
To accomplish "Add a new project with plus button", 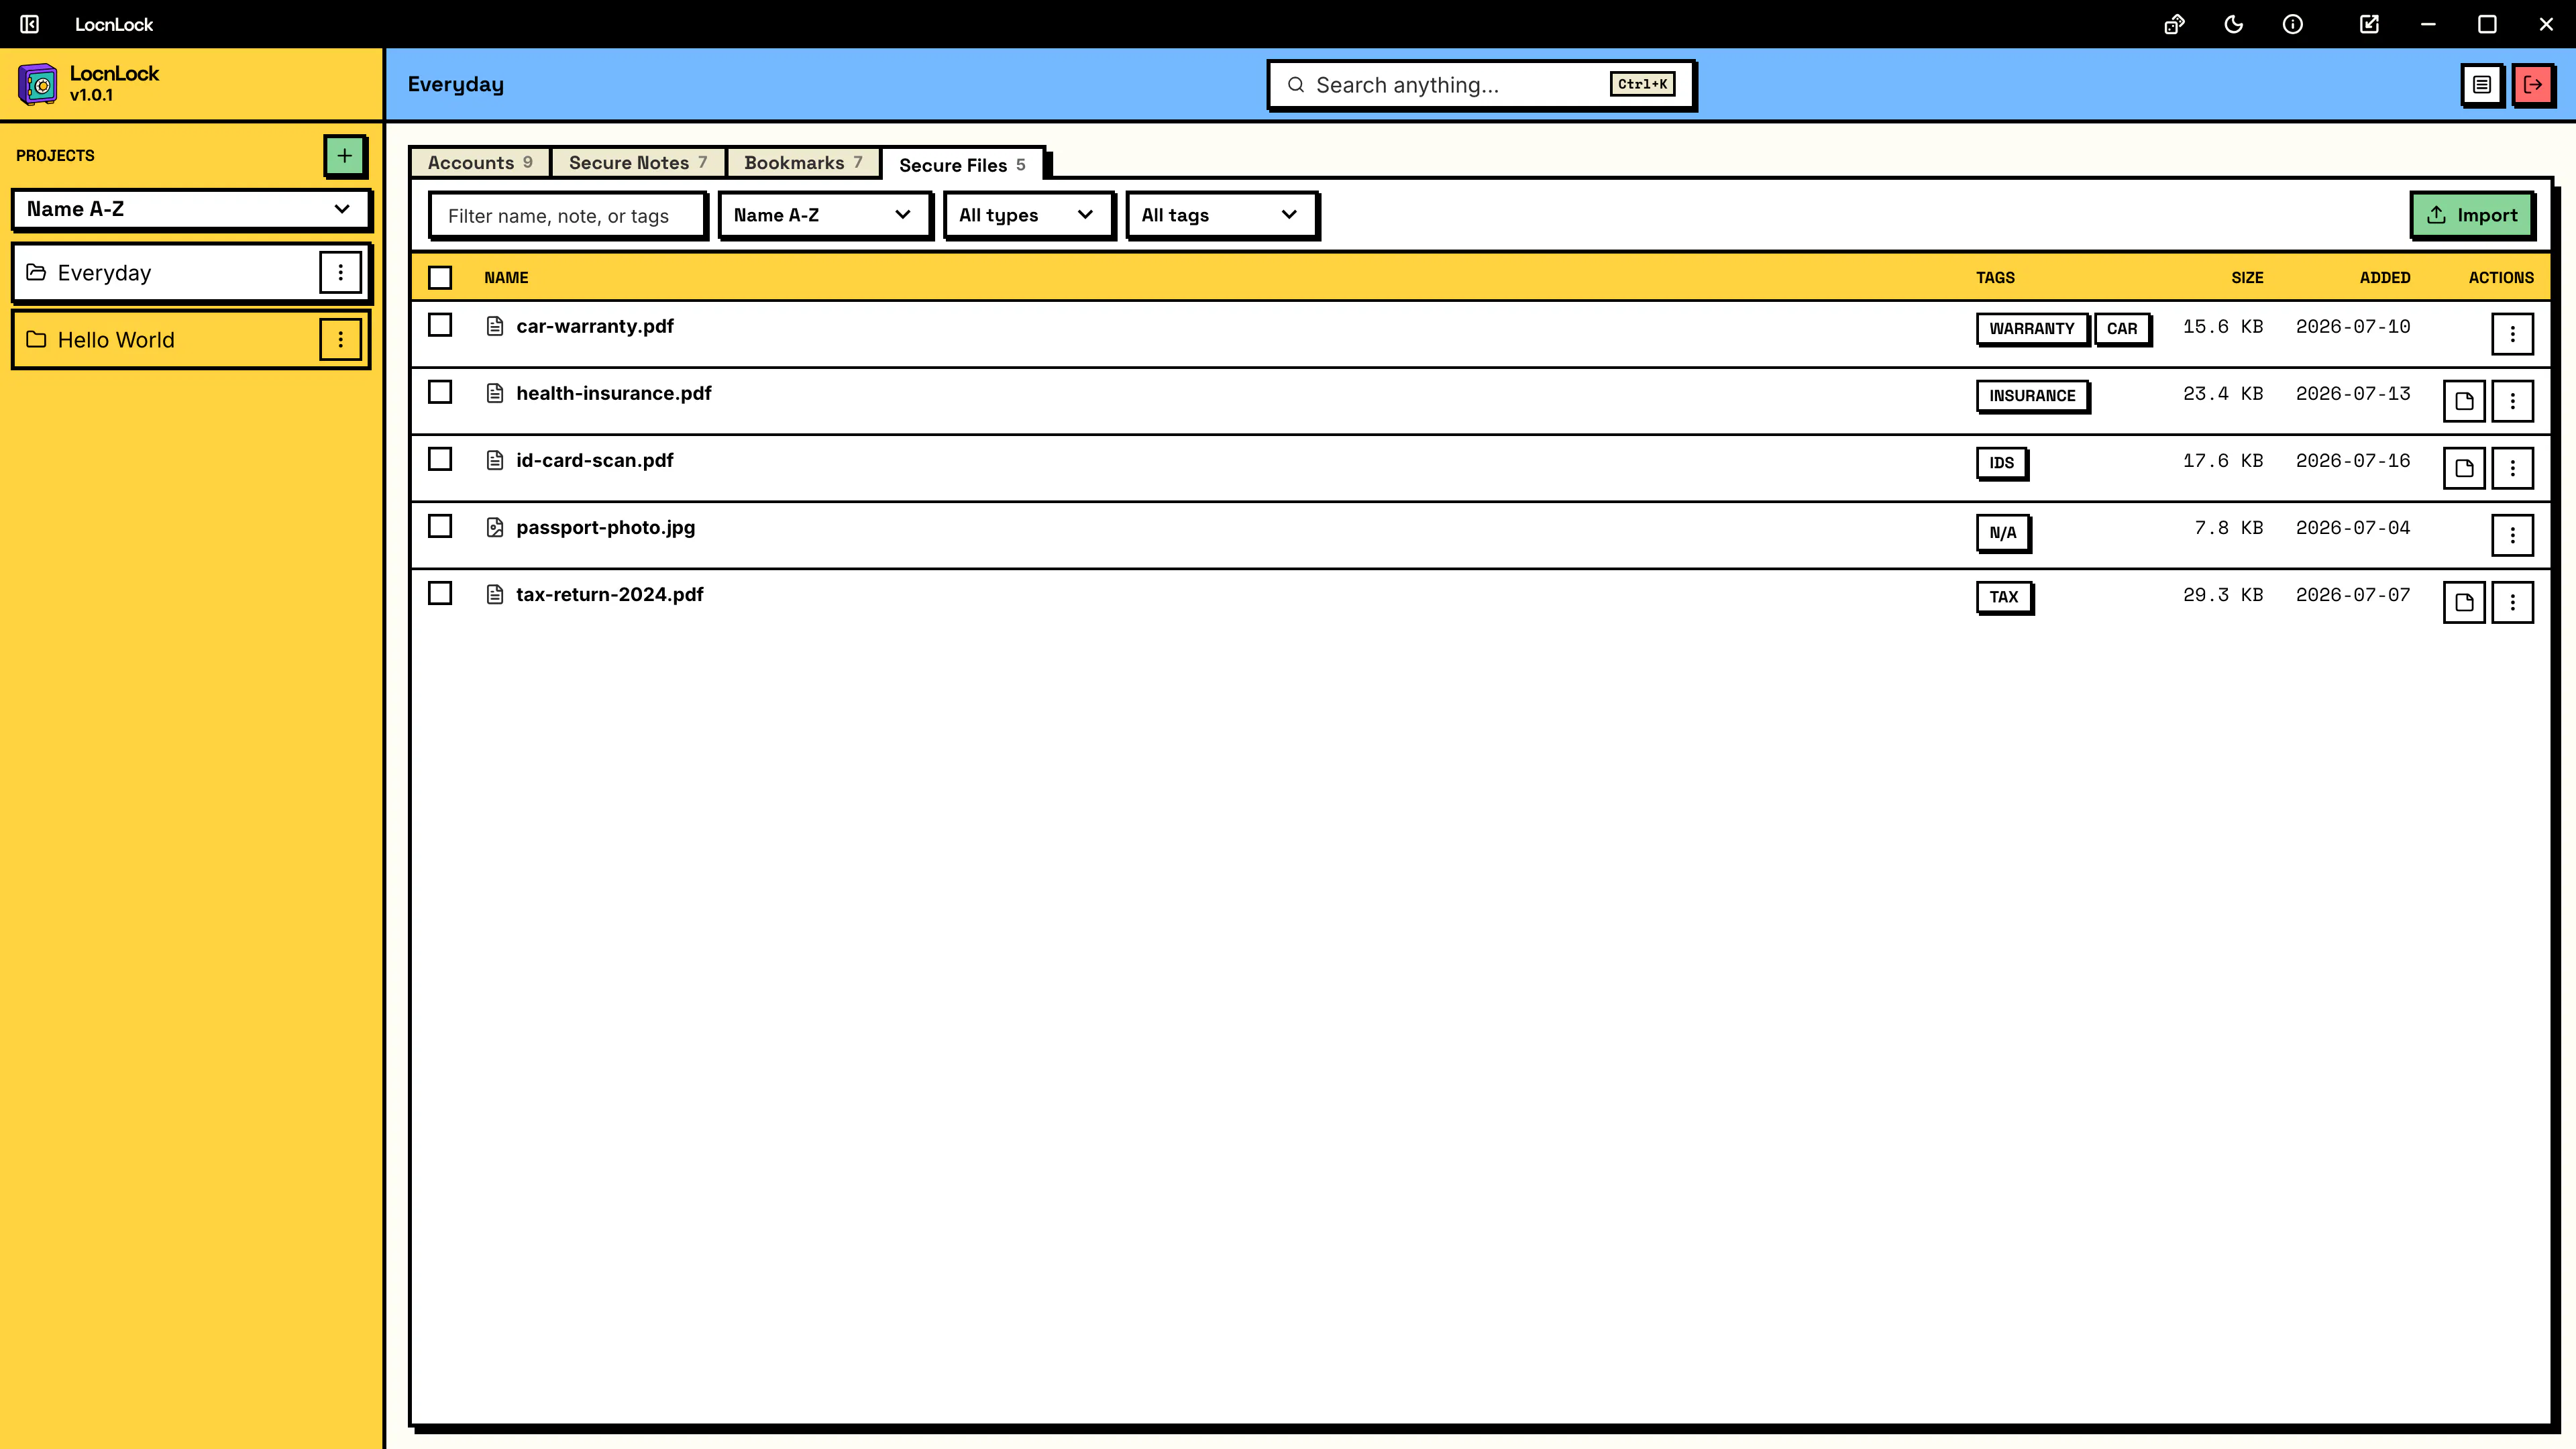I will (x=344, y=155).
